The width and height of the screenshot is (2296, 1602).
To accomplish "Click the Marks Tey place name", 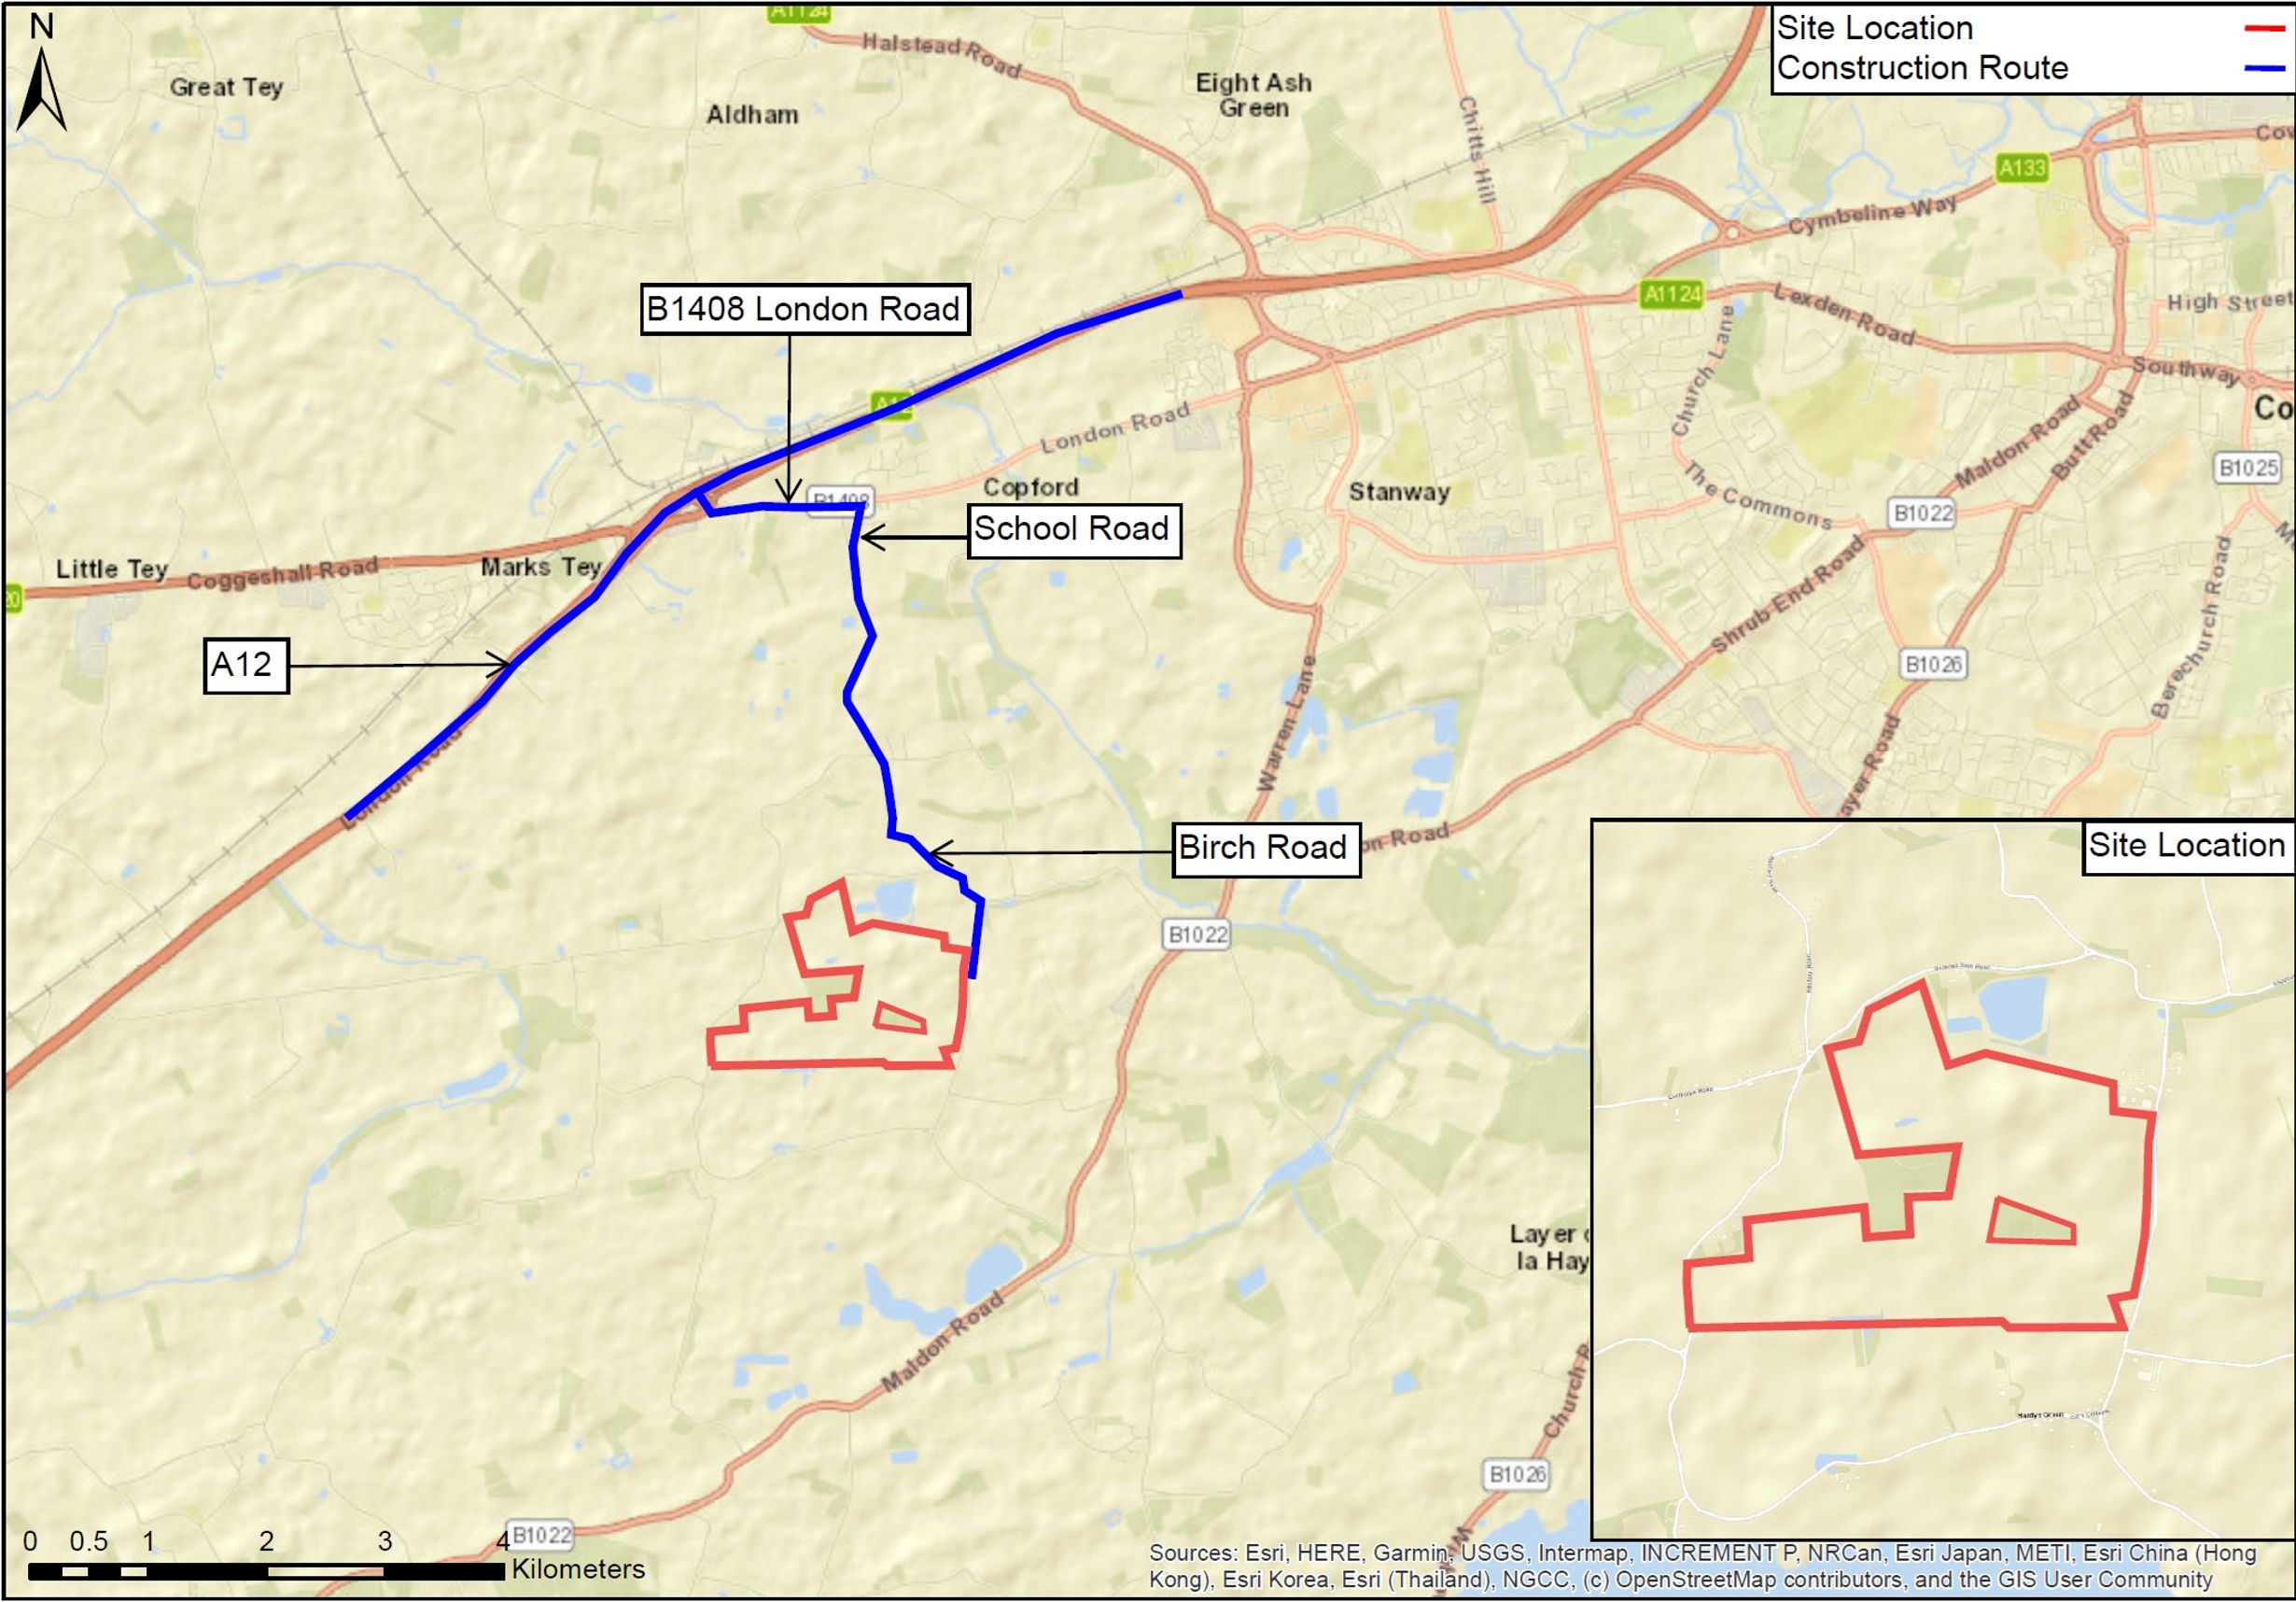I will (541, 567).
